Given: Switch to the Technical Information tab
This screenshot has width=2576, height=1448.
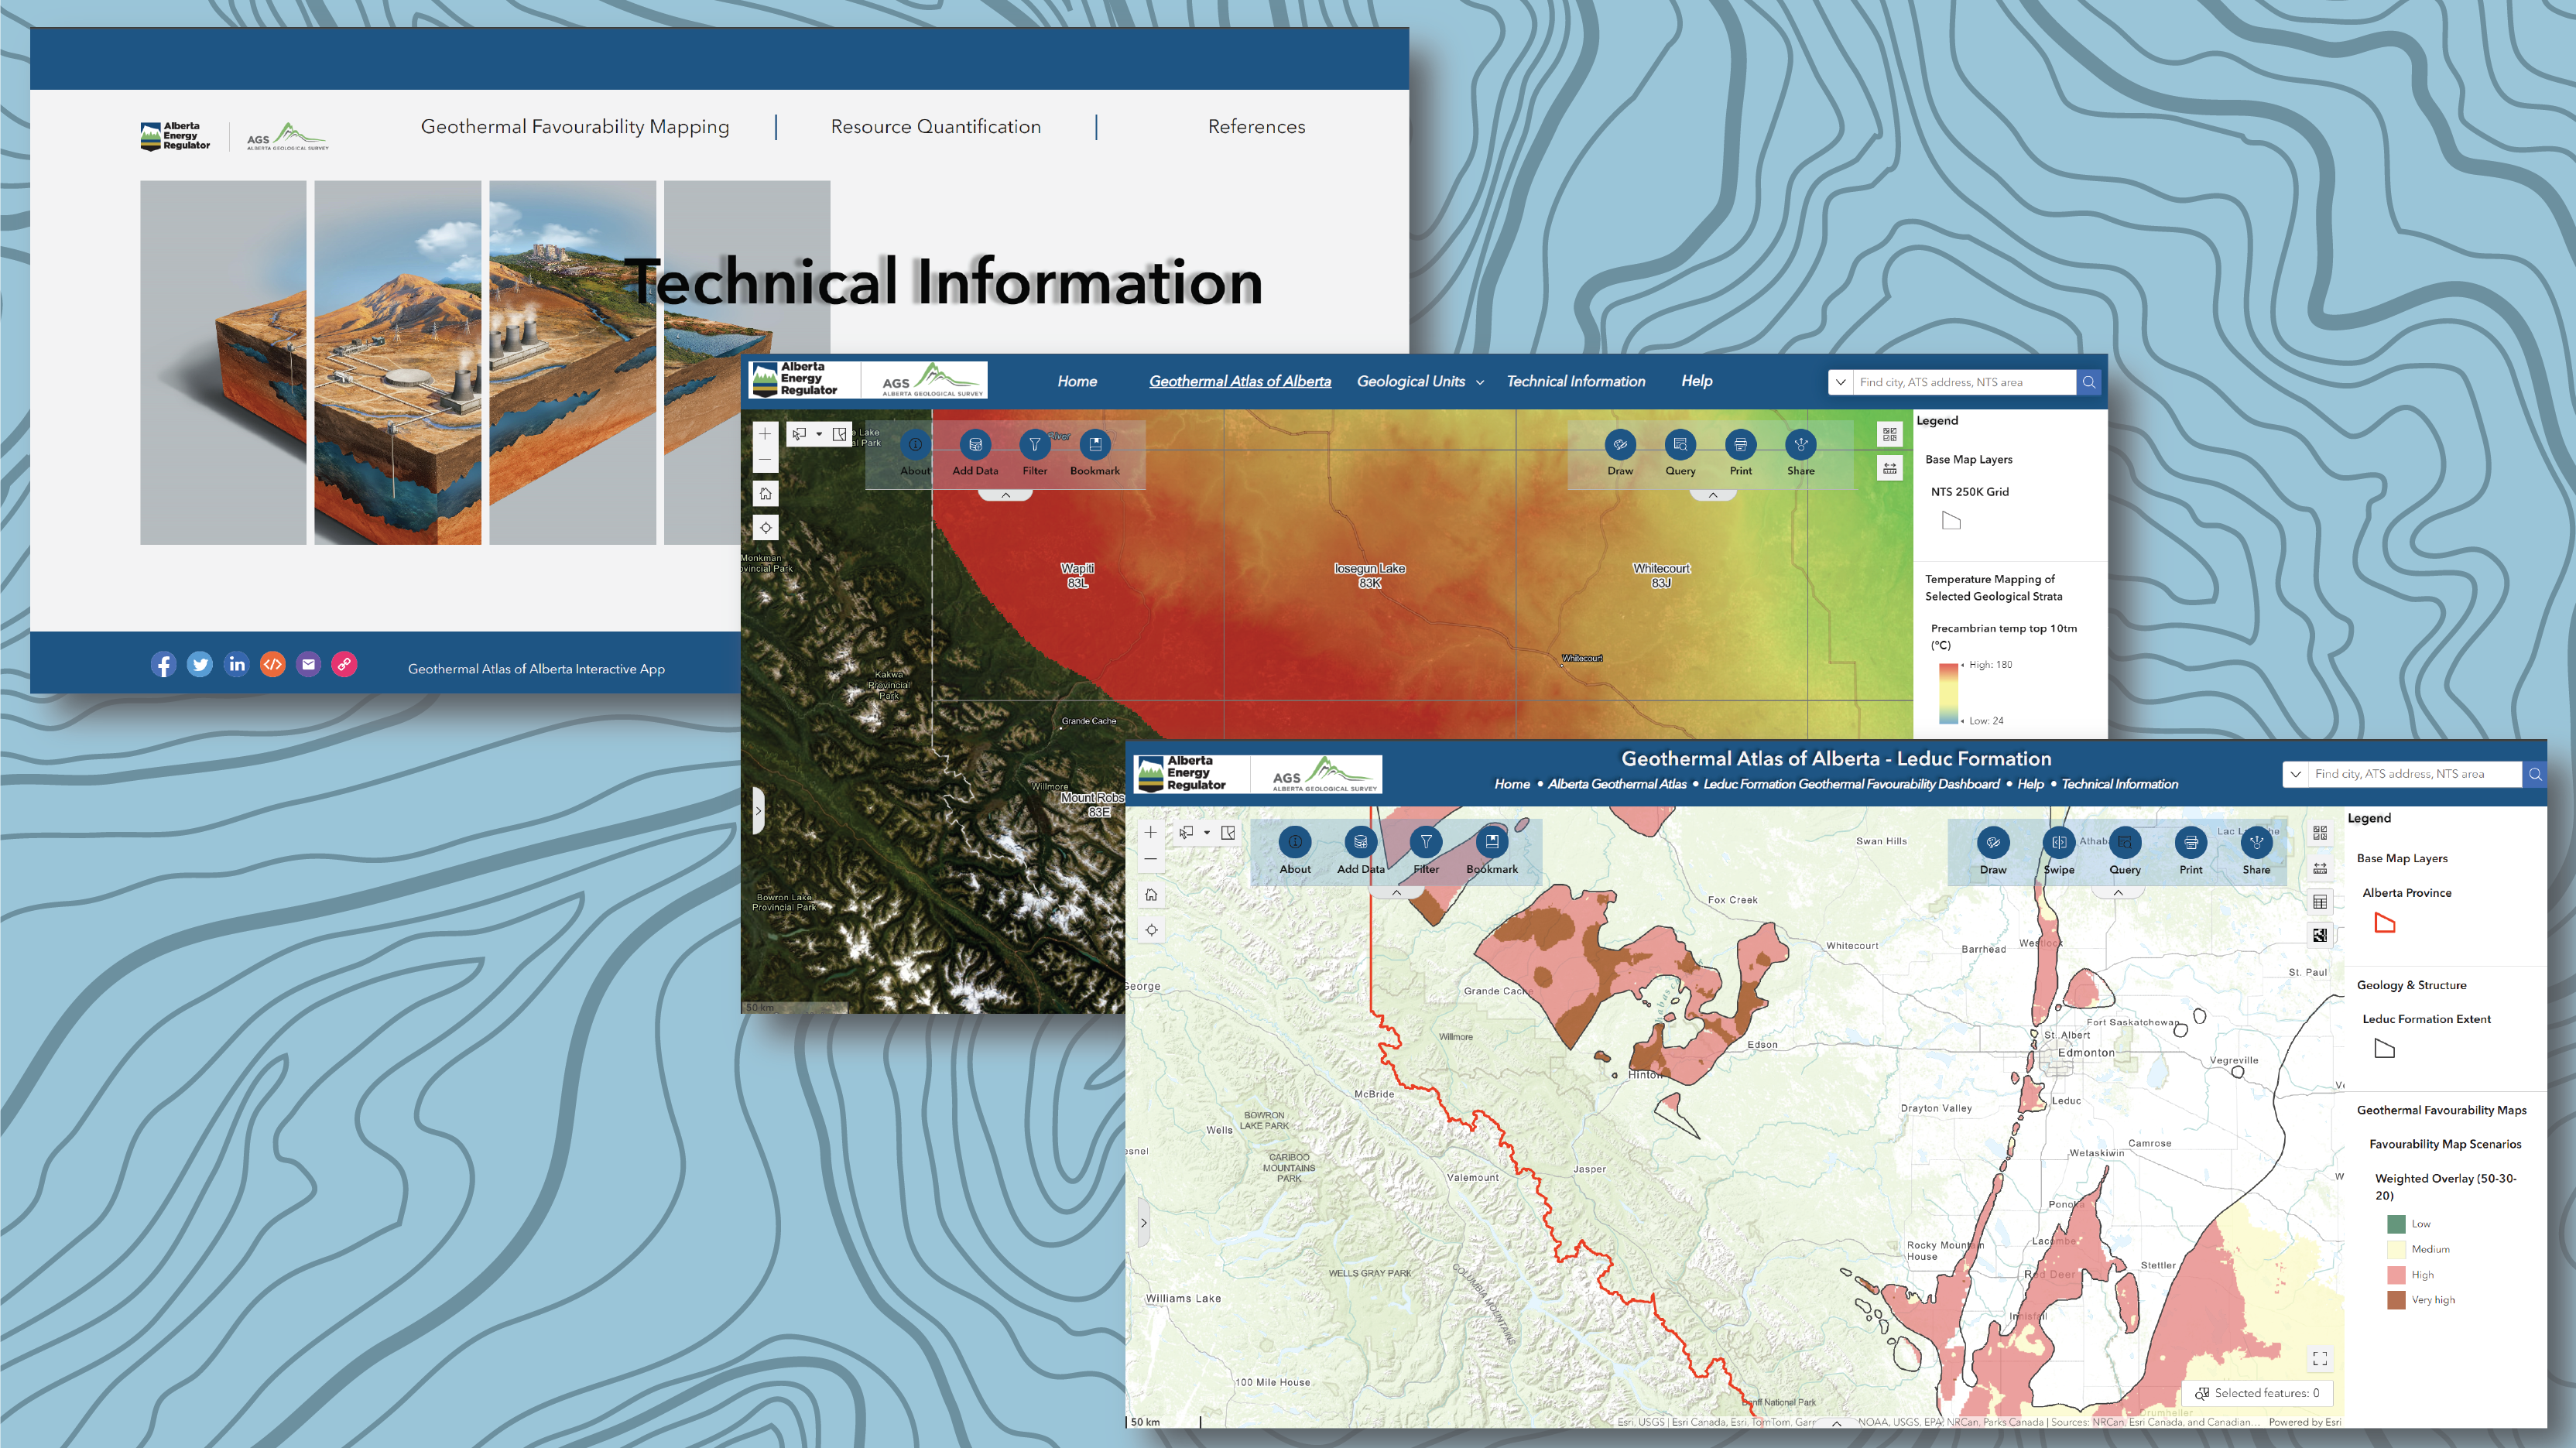Looking at the screenshot, I should [1576, 381].
